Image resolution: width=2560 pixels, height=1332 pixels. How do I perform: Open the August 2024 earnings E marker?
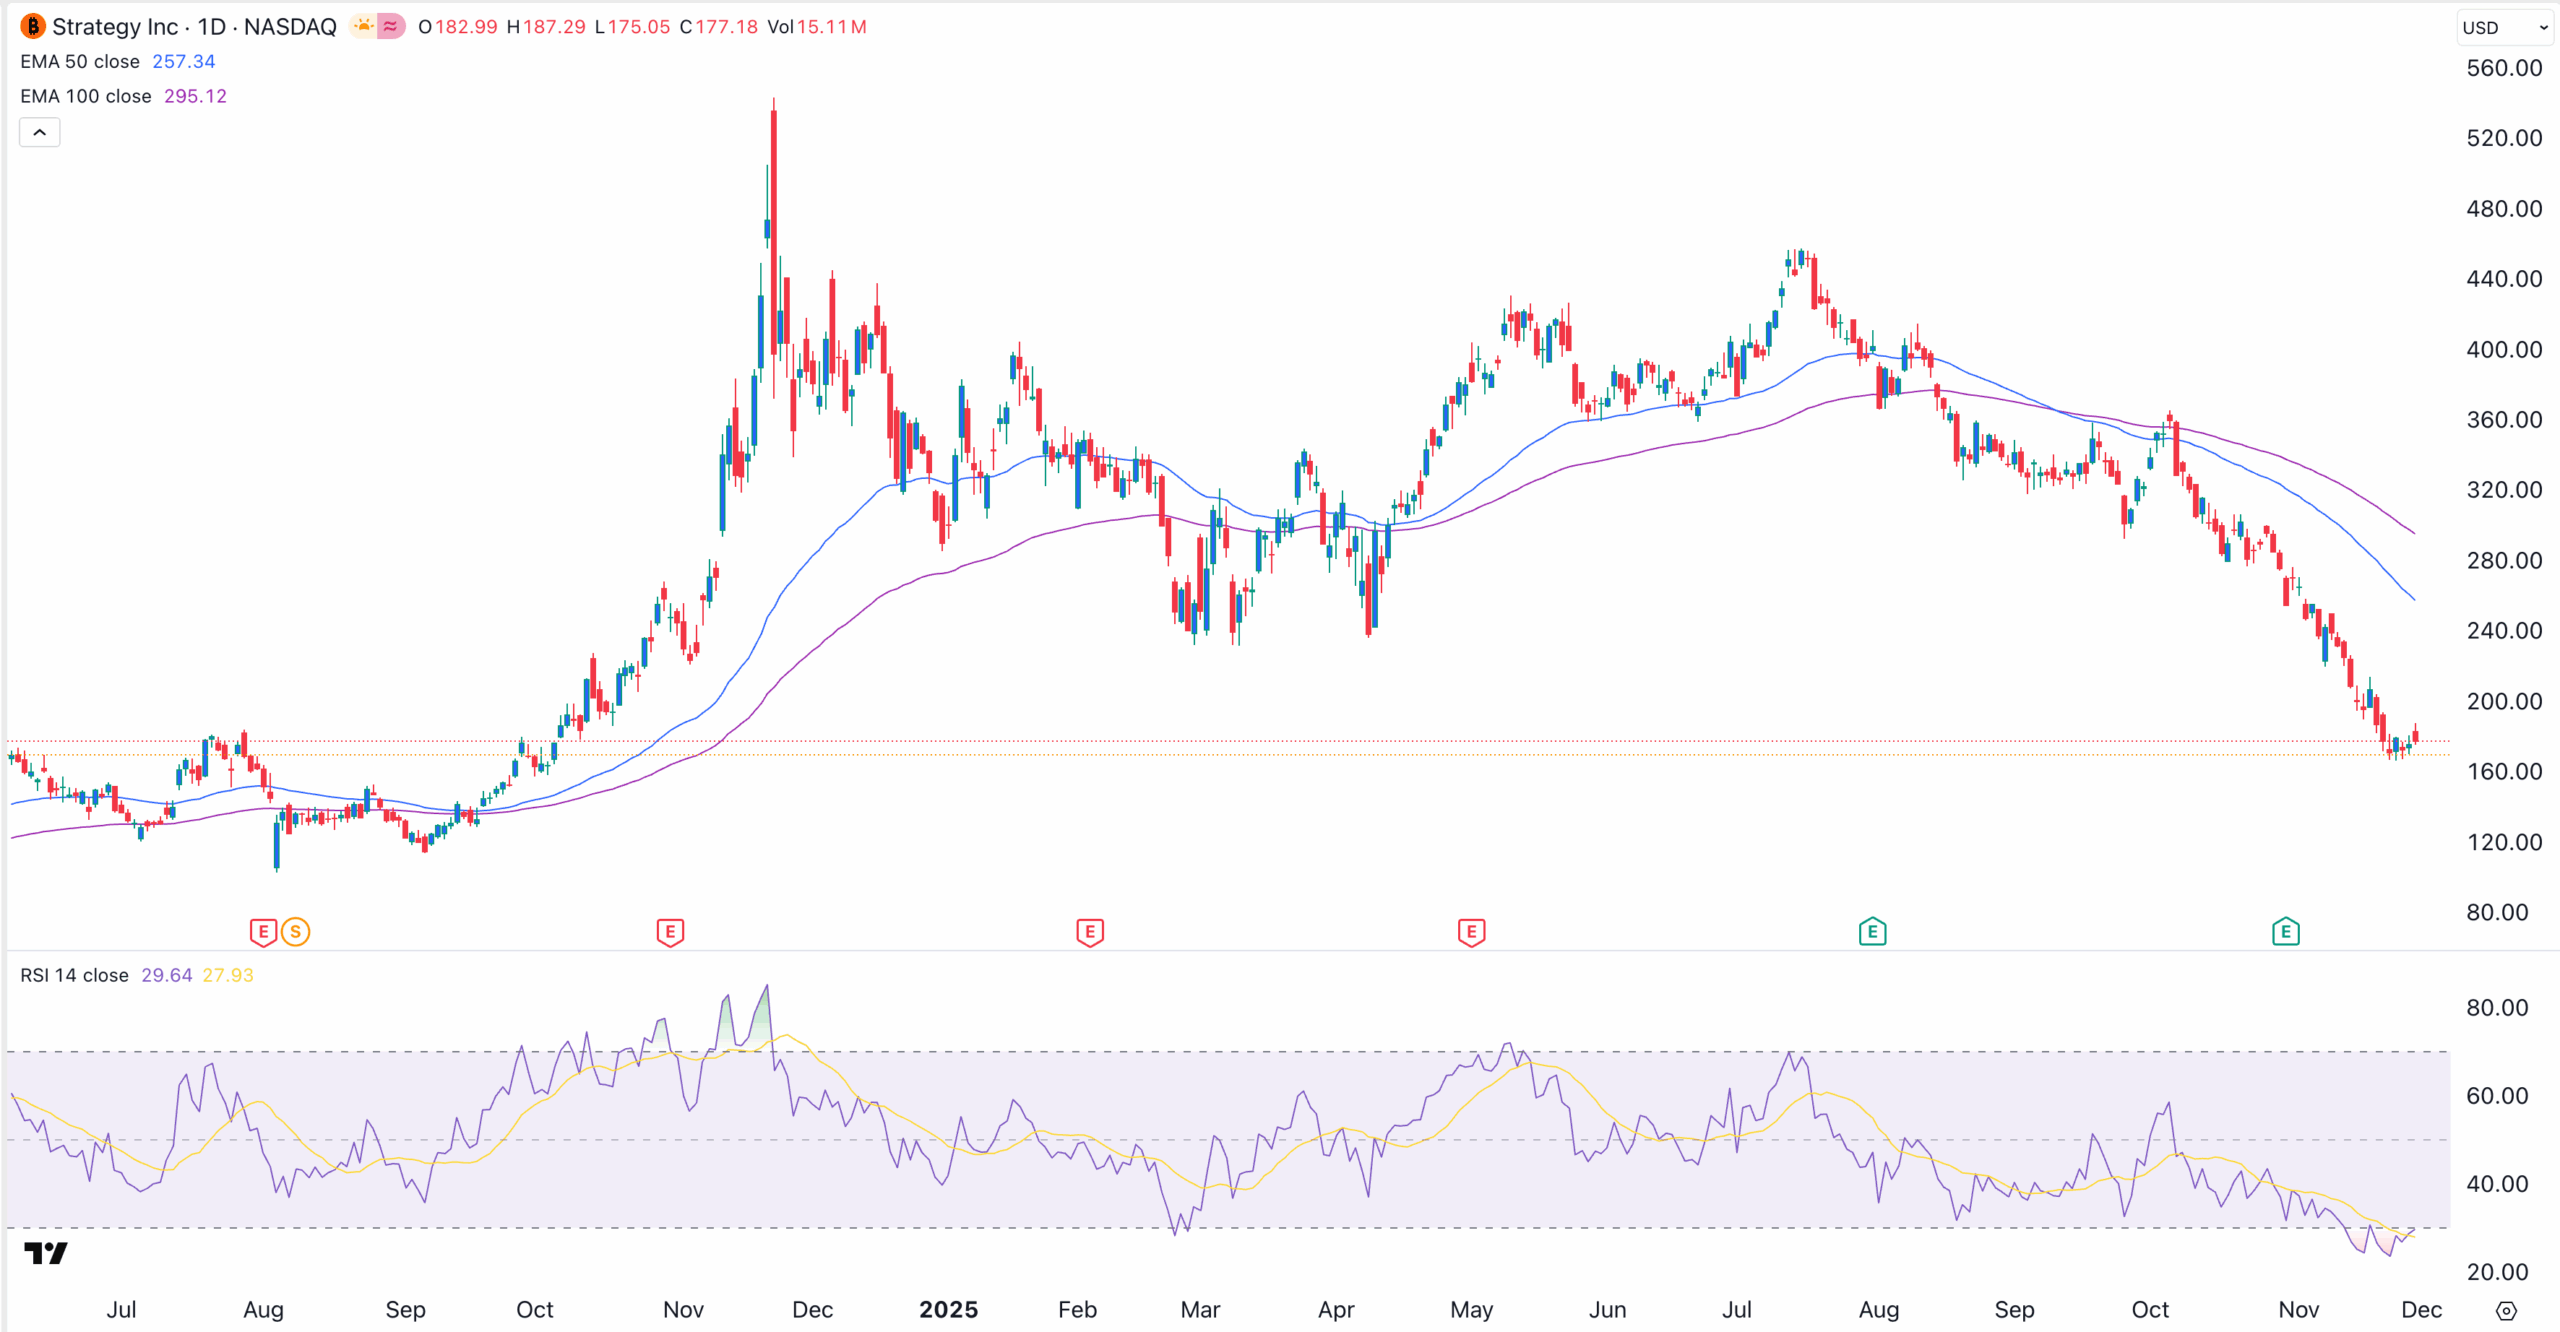click(263, 932)
